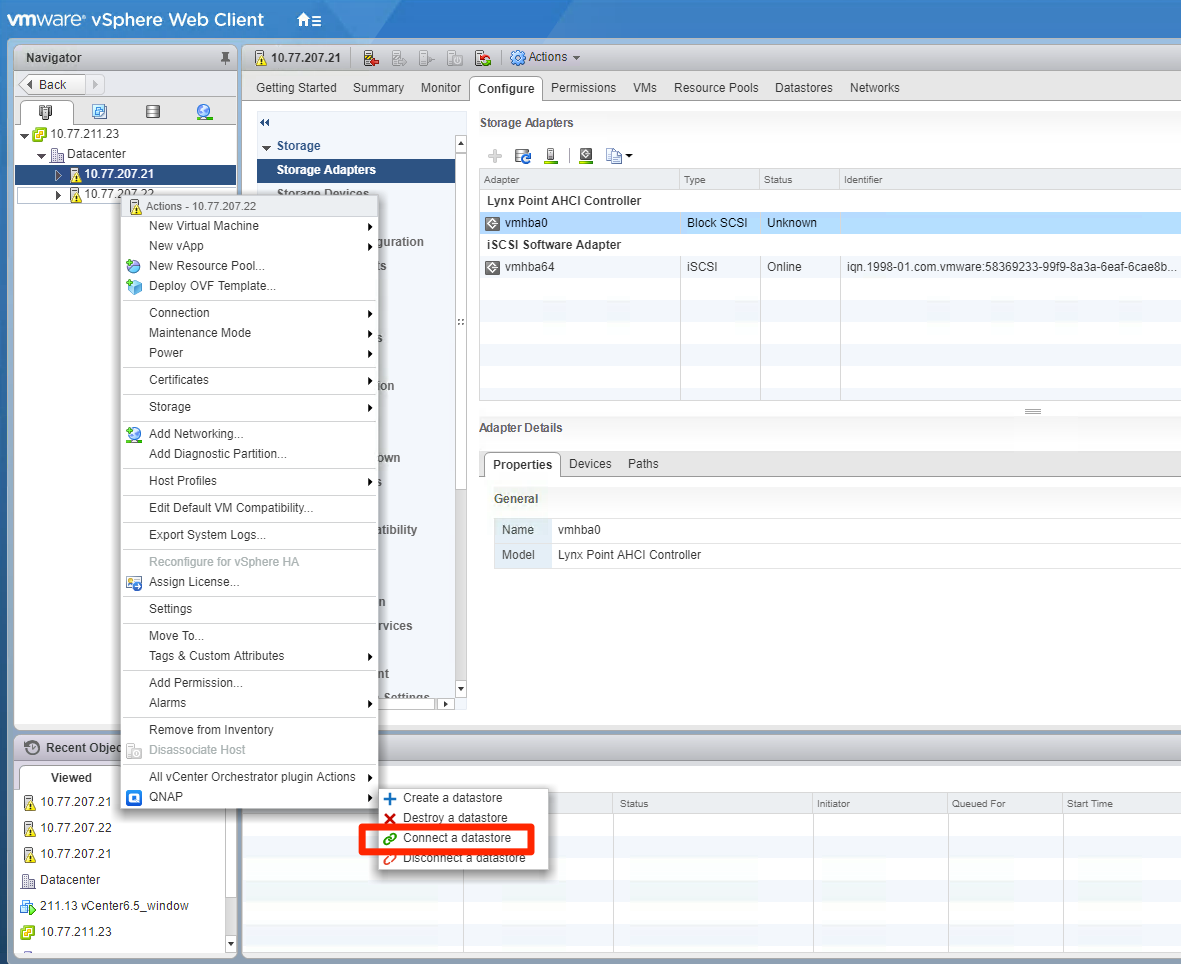Refresh the storage adapters list
1181x964 pixels.
click(523, 155)
